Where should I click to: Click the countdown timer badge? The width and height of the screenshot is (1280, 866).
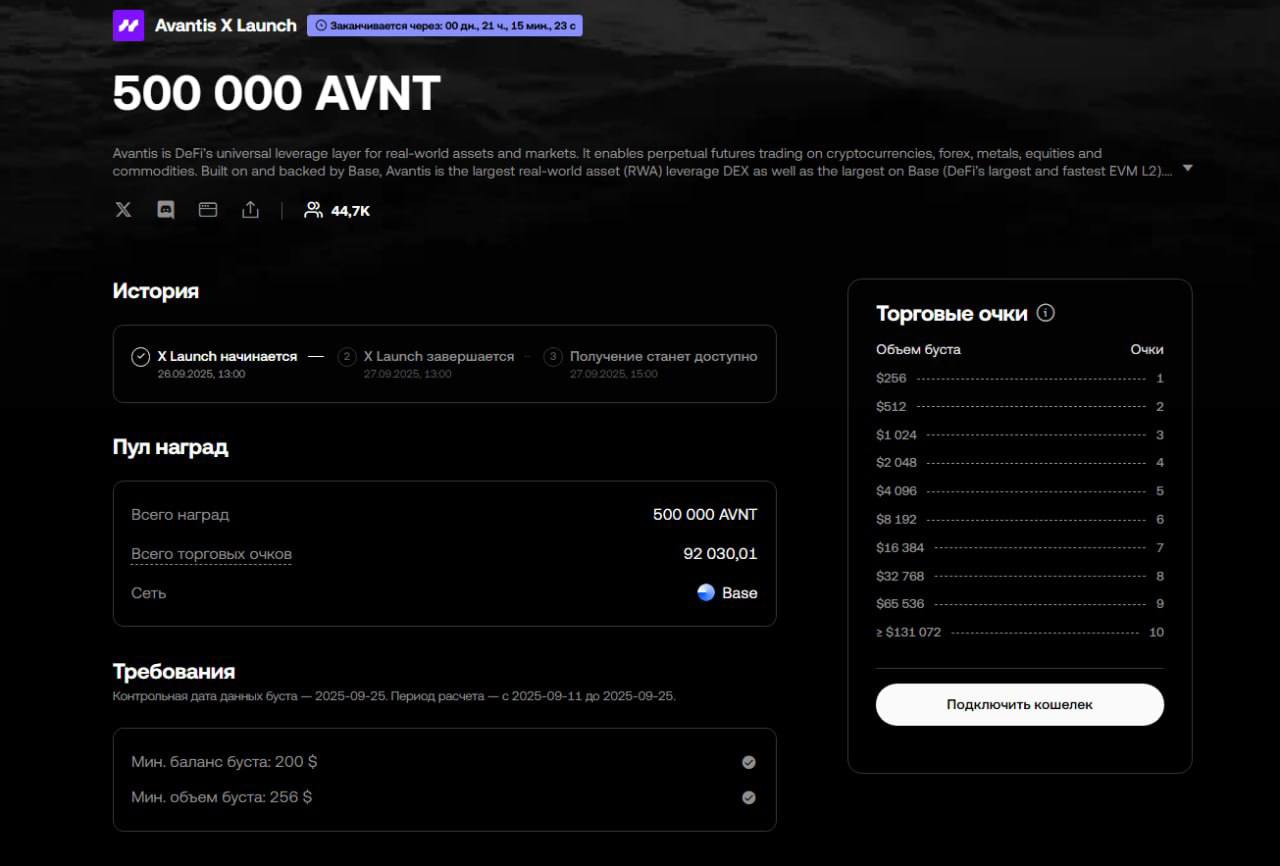(445, 25)
